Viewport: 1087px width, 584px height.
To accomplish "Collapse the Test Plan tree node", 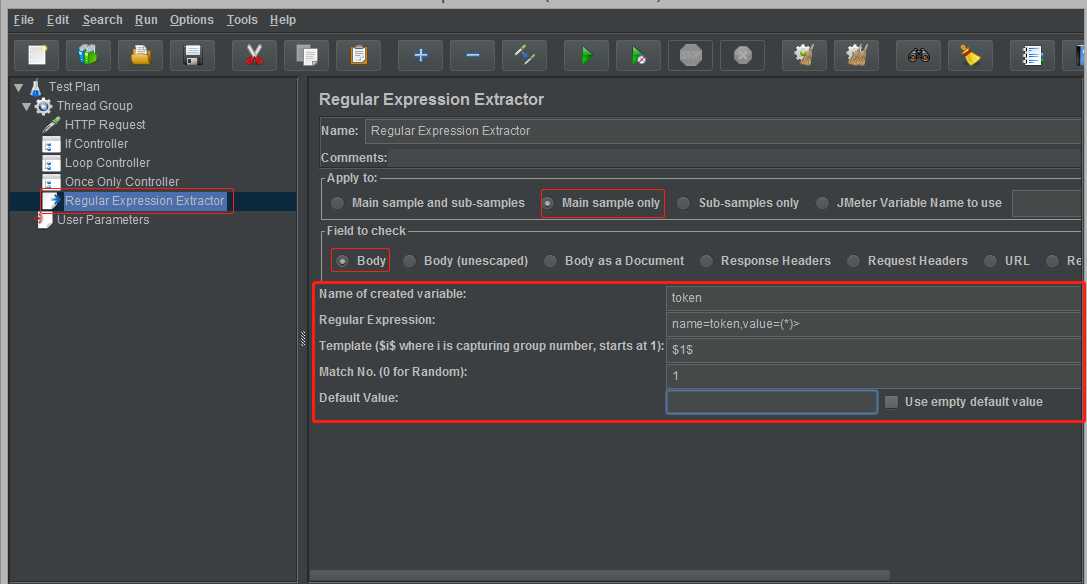I will click(x=19, y=87).
